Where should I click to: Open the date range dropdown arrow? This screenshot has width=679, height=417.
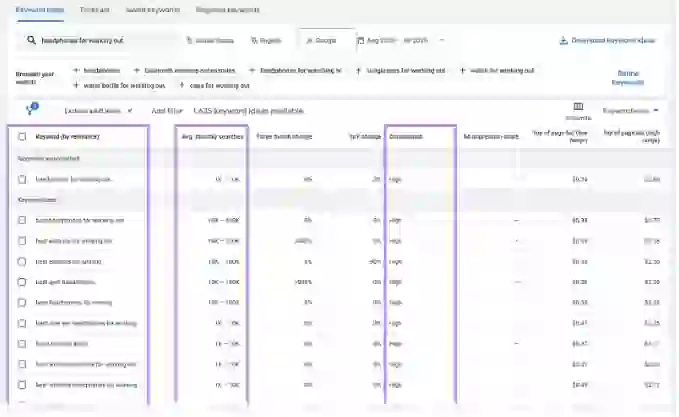(442, 41)
